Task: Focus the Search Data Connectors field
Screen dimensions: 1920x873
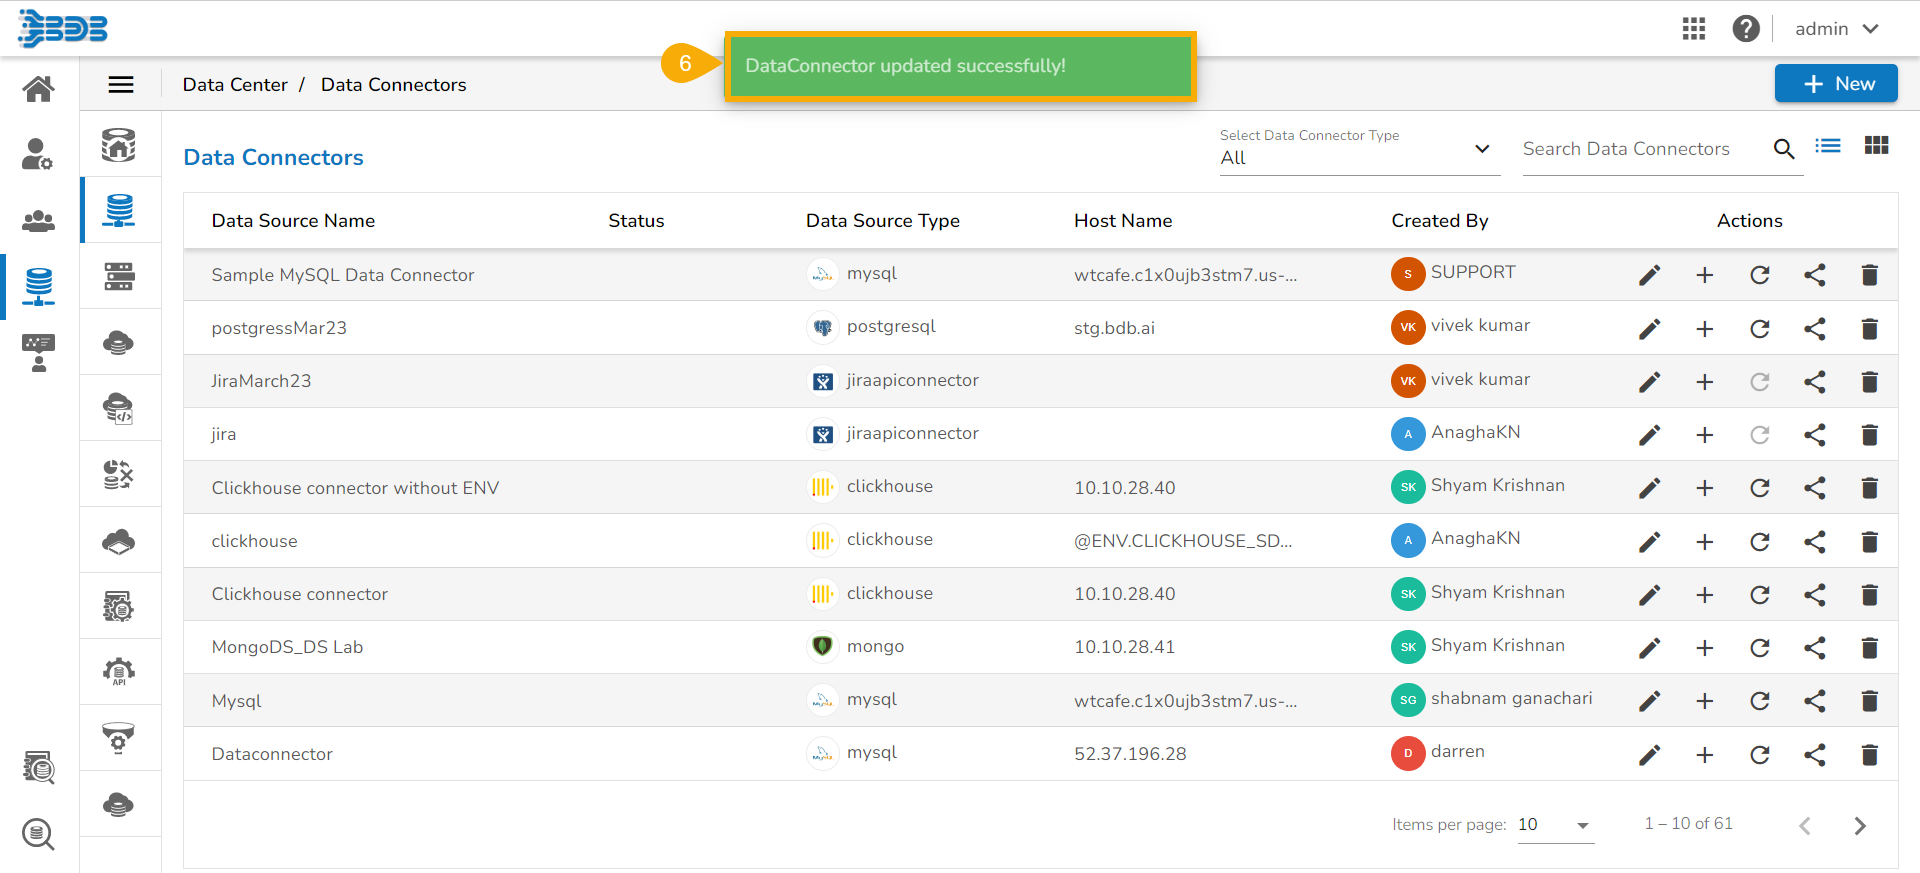Action: pyautogui.click(x=1640, y=149)
